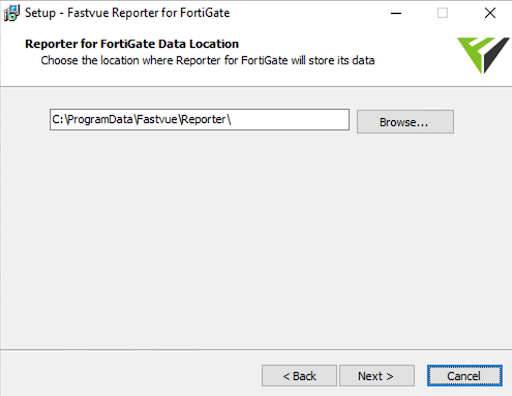
Task: Click the Browse... button
Action: (405, 122)
